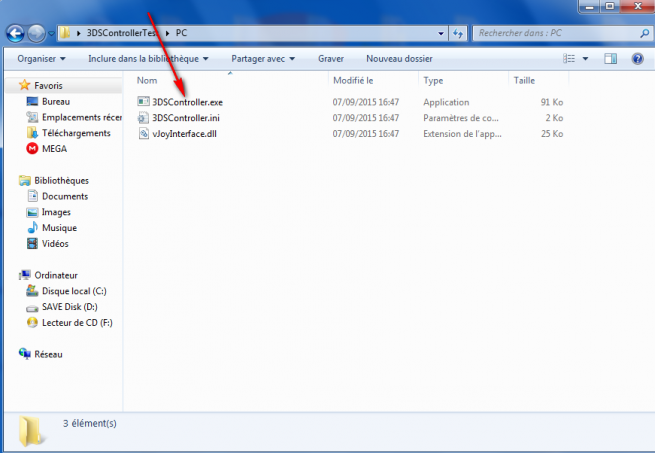Click the Vidéos film icon

tap(32, 243)
